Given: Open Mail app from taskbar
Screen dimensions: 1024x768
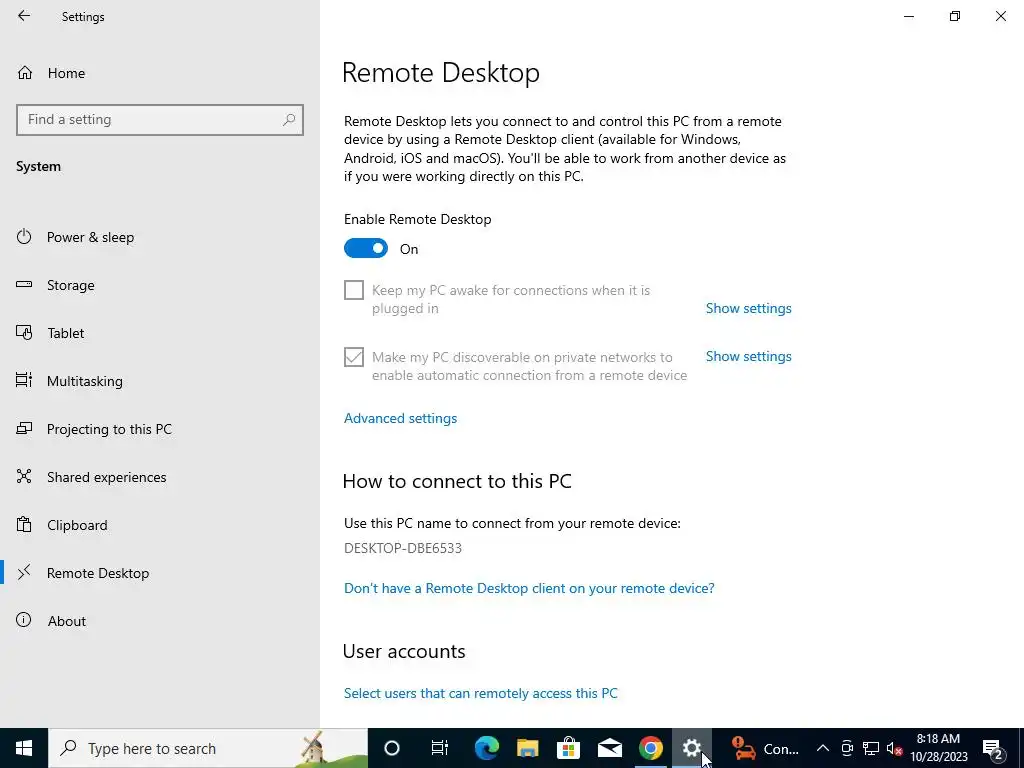Looking at the screenshot, I should pyautogui.click(x=610, y=748).
